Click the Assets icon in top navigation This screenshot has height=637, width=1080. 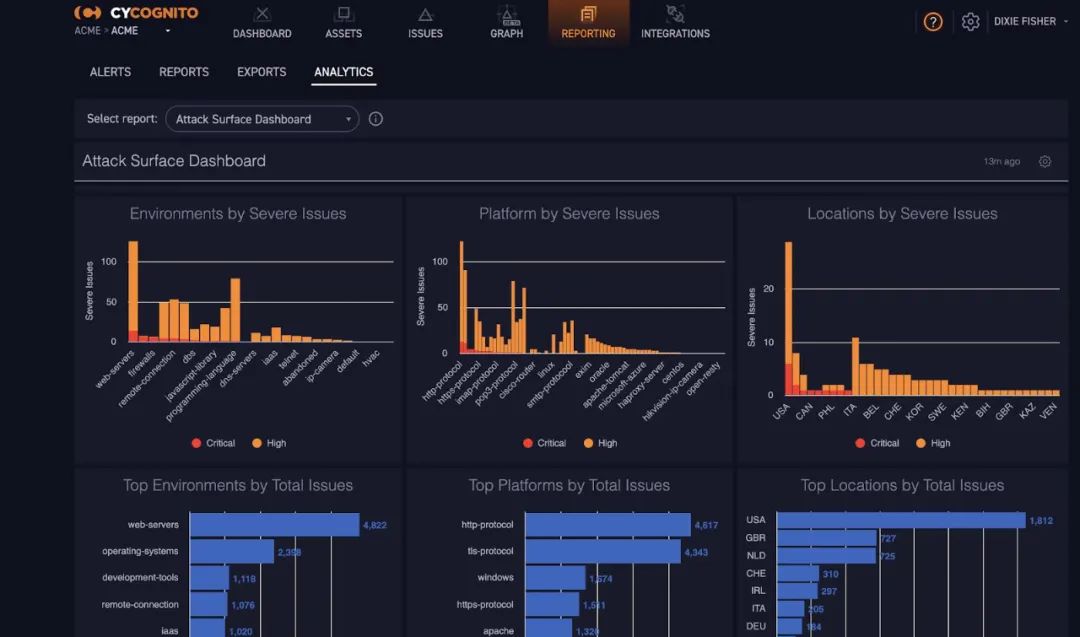[x=343, y=15]
